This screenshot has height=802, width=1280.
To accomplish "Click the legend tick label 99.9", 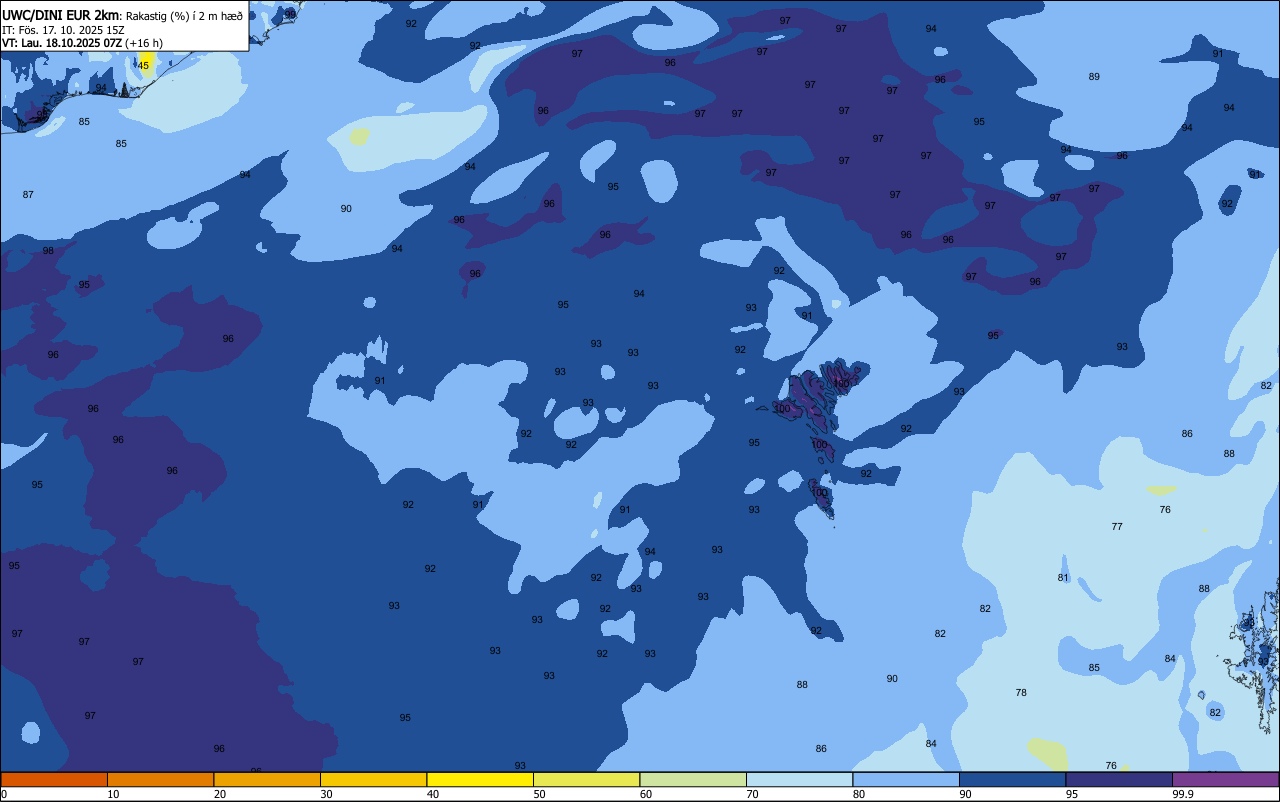I will click(1184, 794).
